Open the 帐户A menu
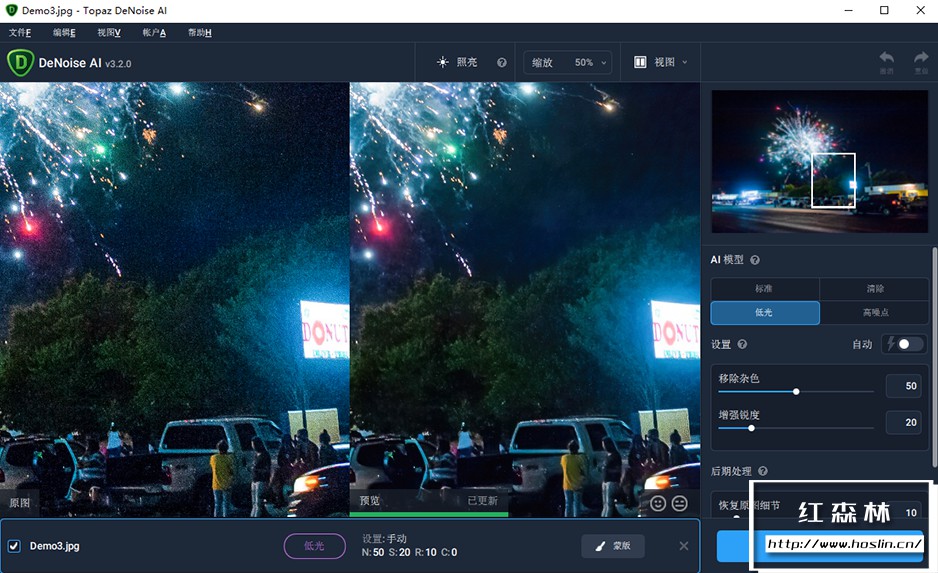938x573 pixels. tap(154, 32)
